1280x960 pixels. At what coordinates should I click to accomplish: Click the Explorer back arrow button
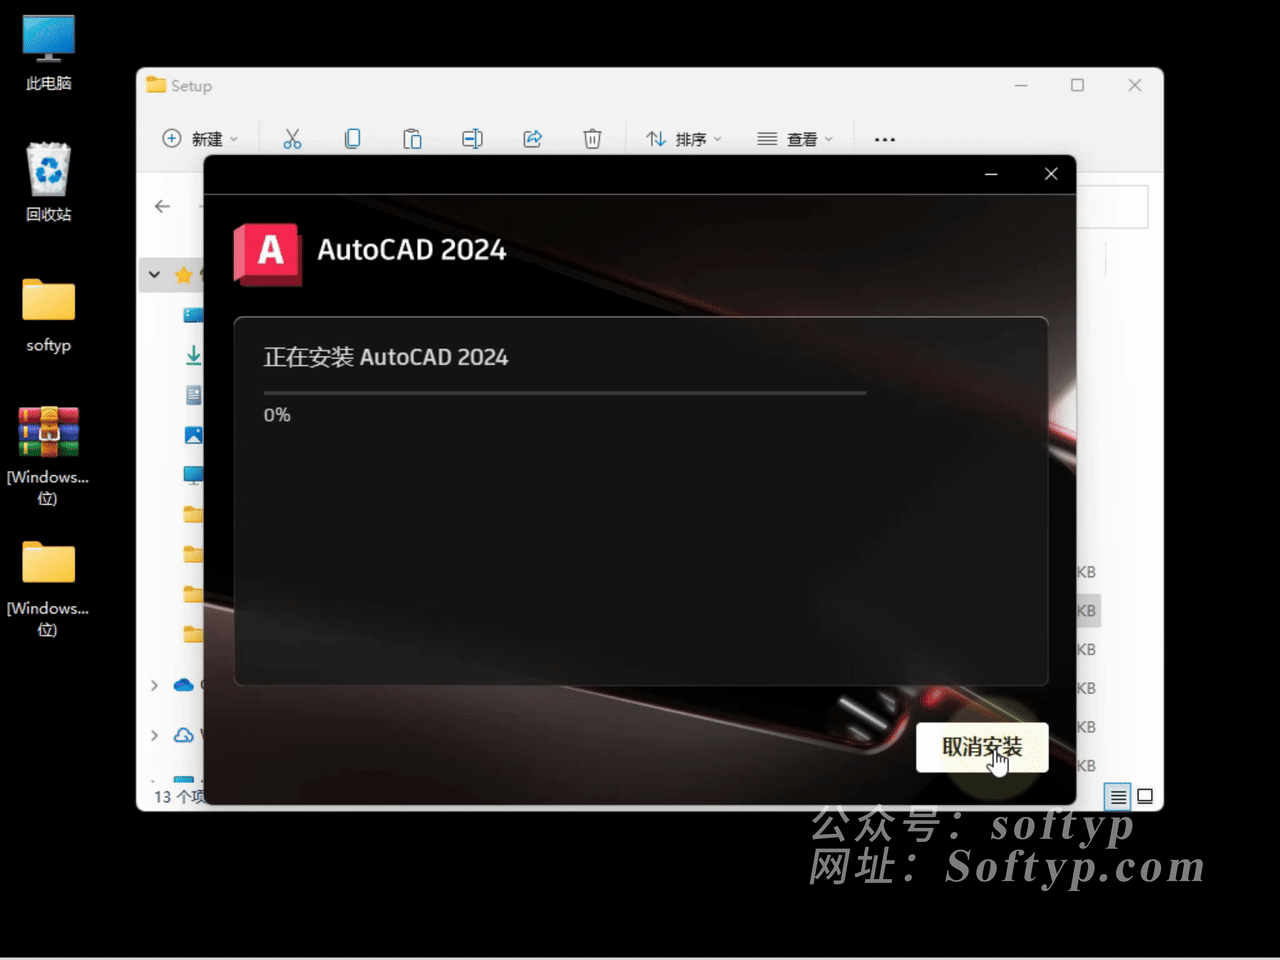click(163, 206)
